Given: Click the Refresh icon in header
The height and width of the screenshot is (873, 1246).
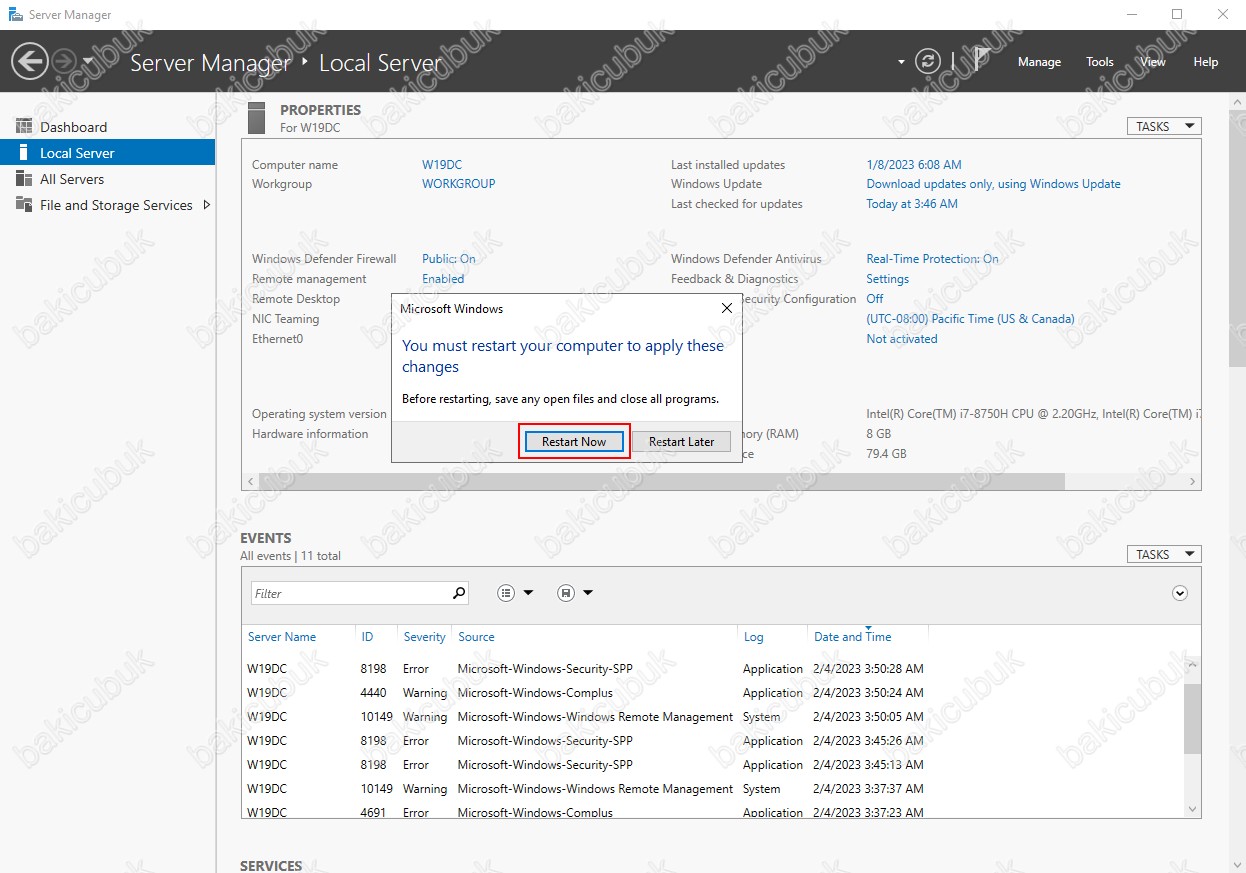Looking at the screenshot, I should [929, 62].
